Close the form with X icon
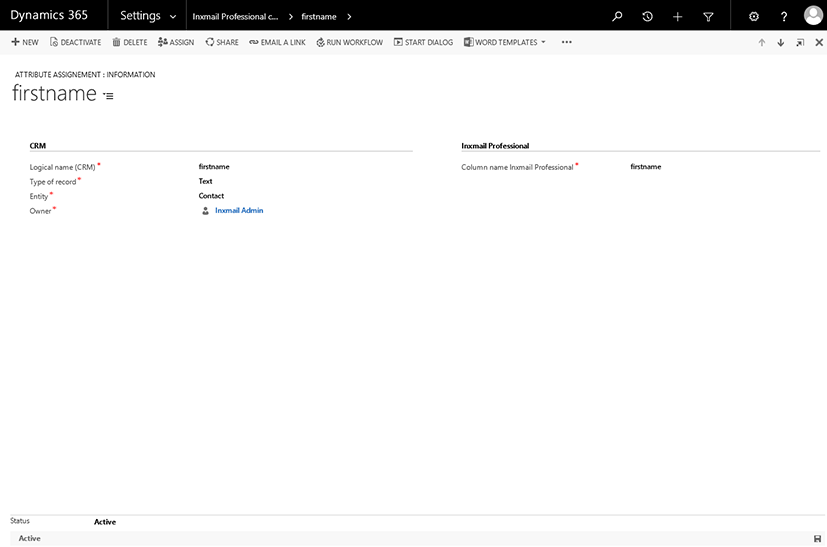 click(x=819, y=43)
